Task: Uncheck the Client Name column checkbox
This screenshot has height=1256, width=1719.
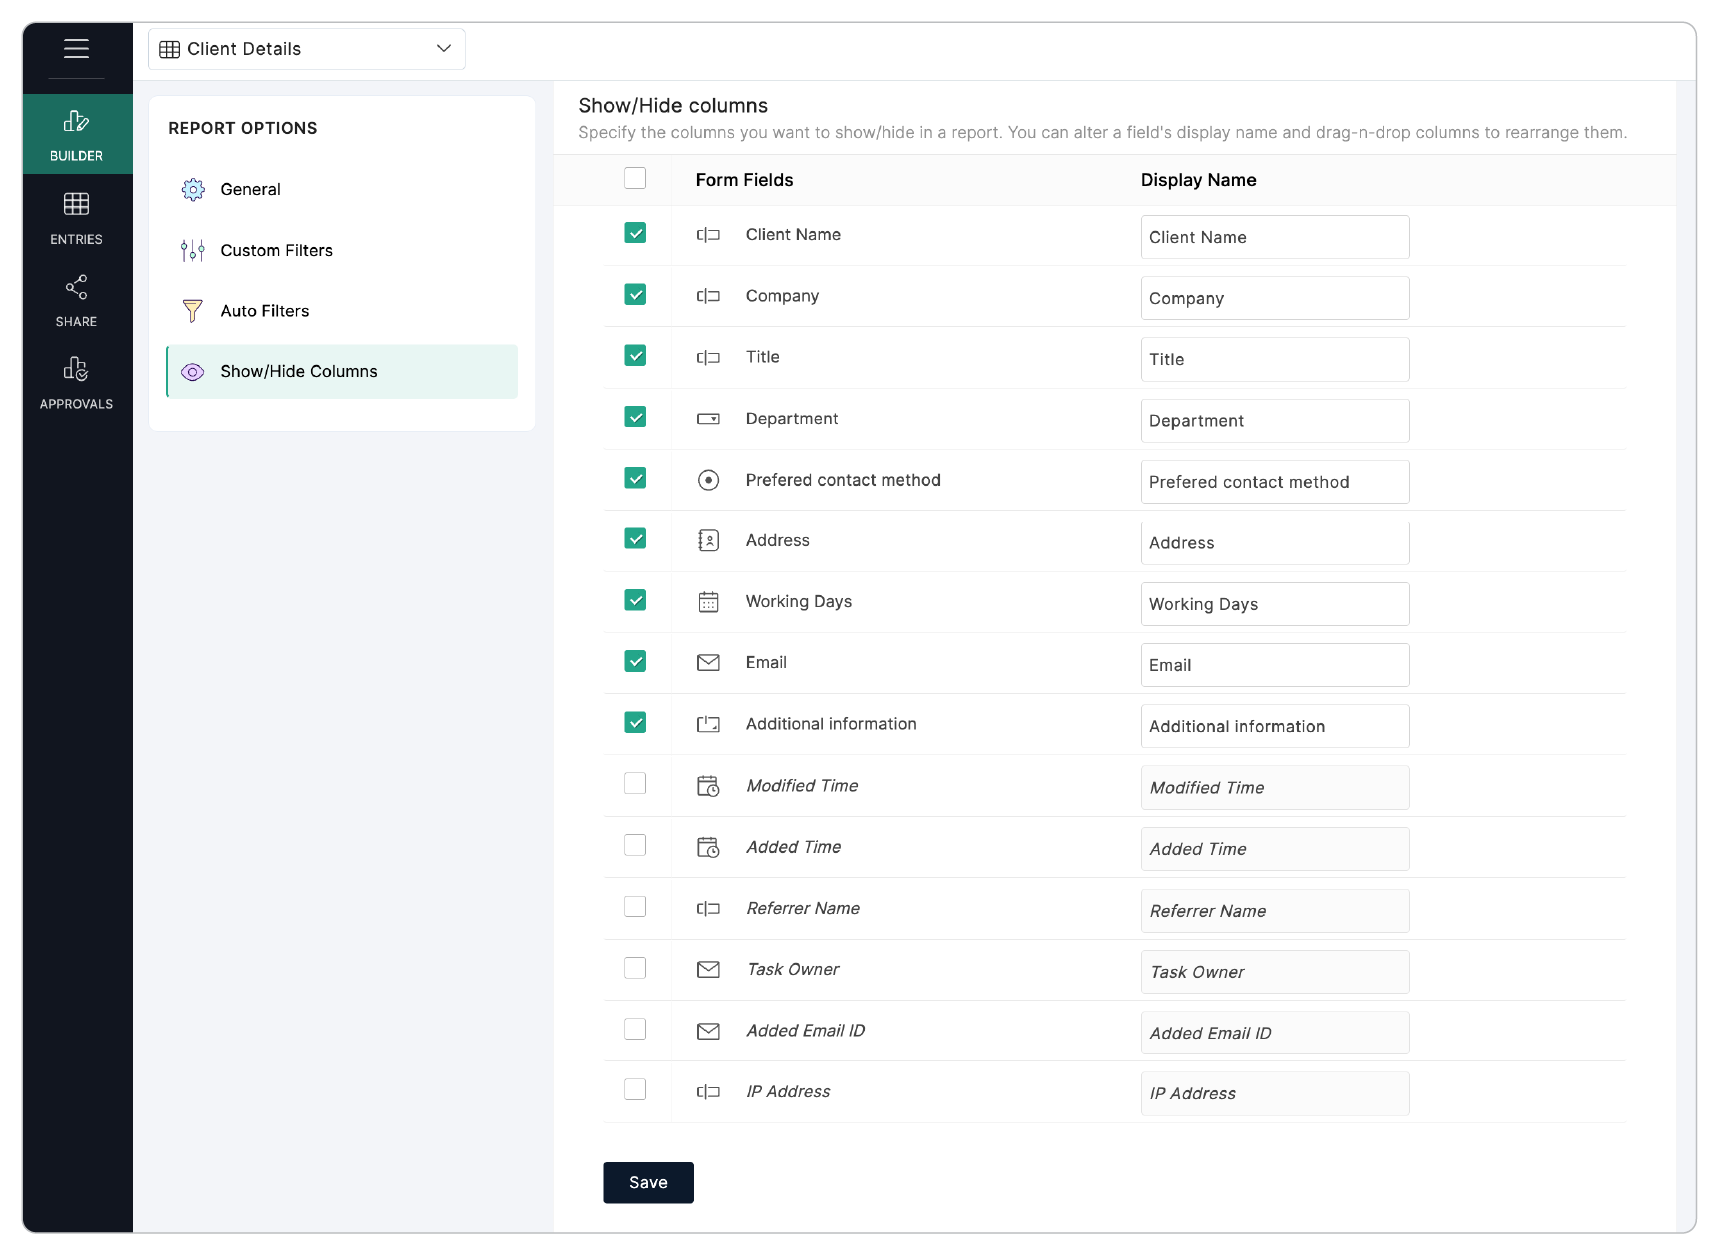Action: [635, 233]
